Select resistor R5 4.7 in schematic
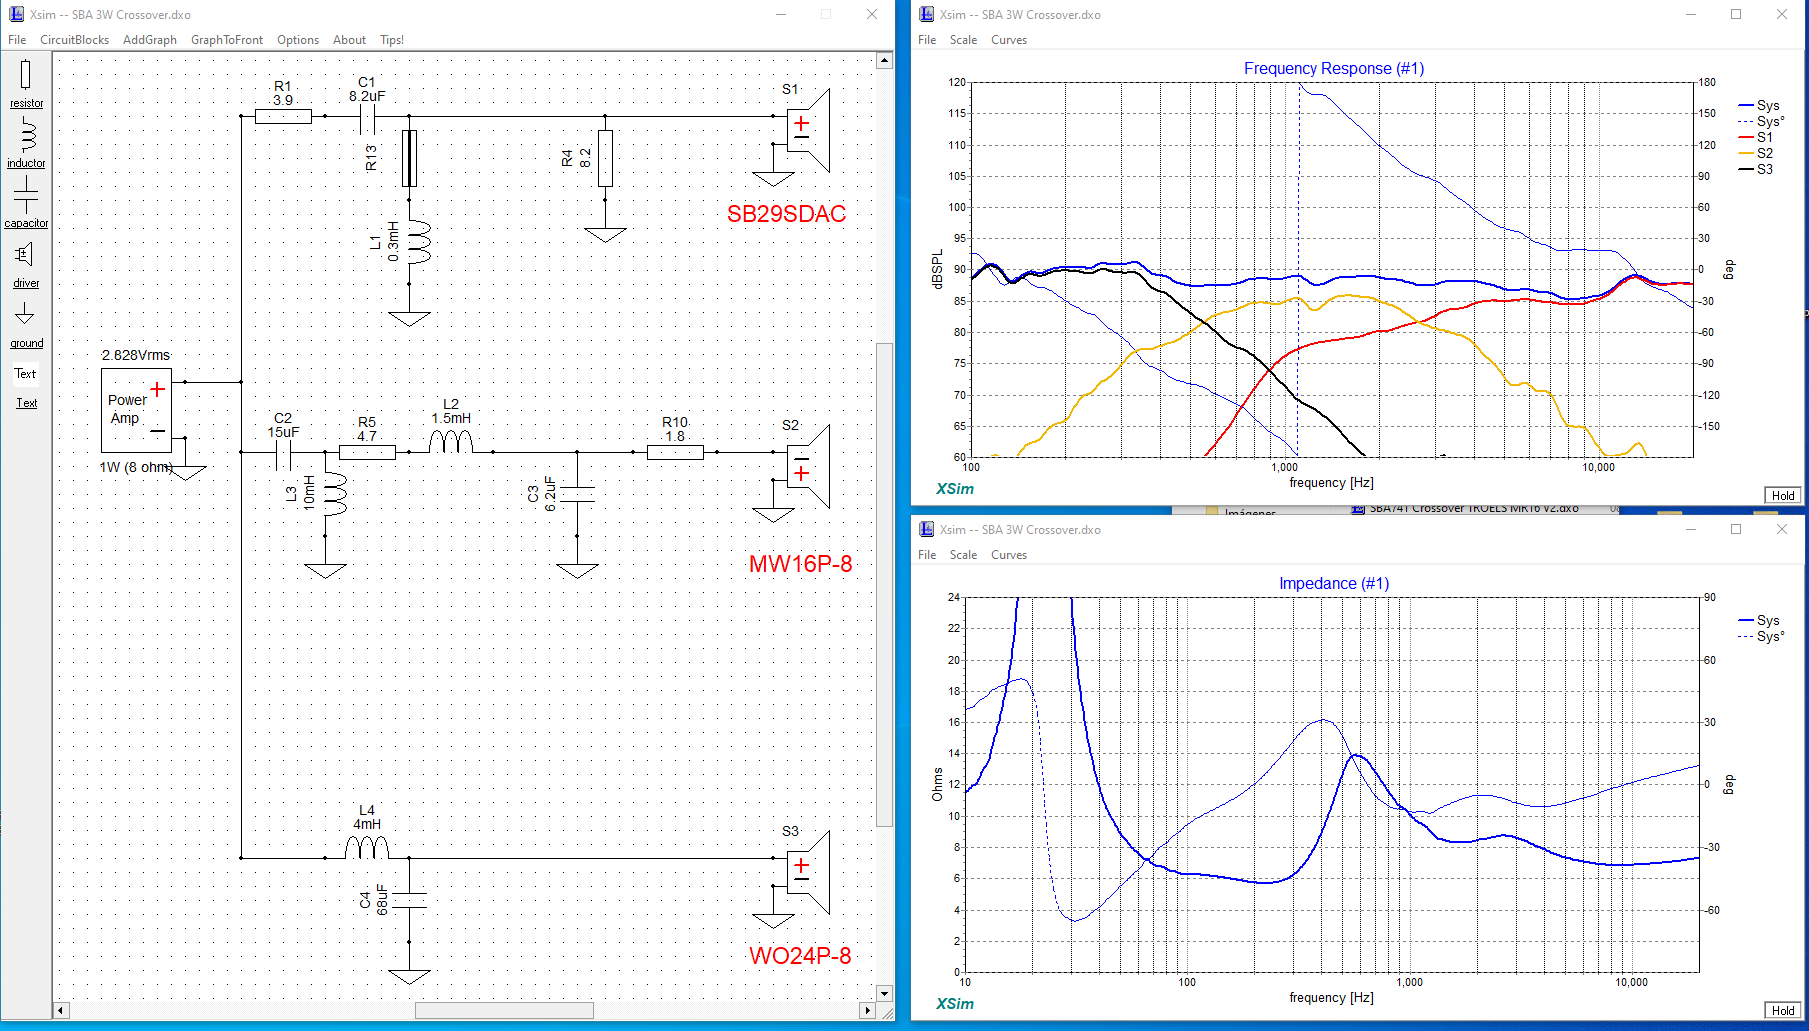 (x=367, y=452)
